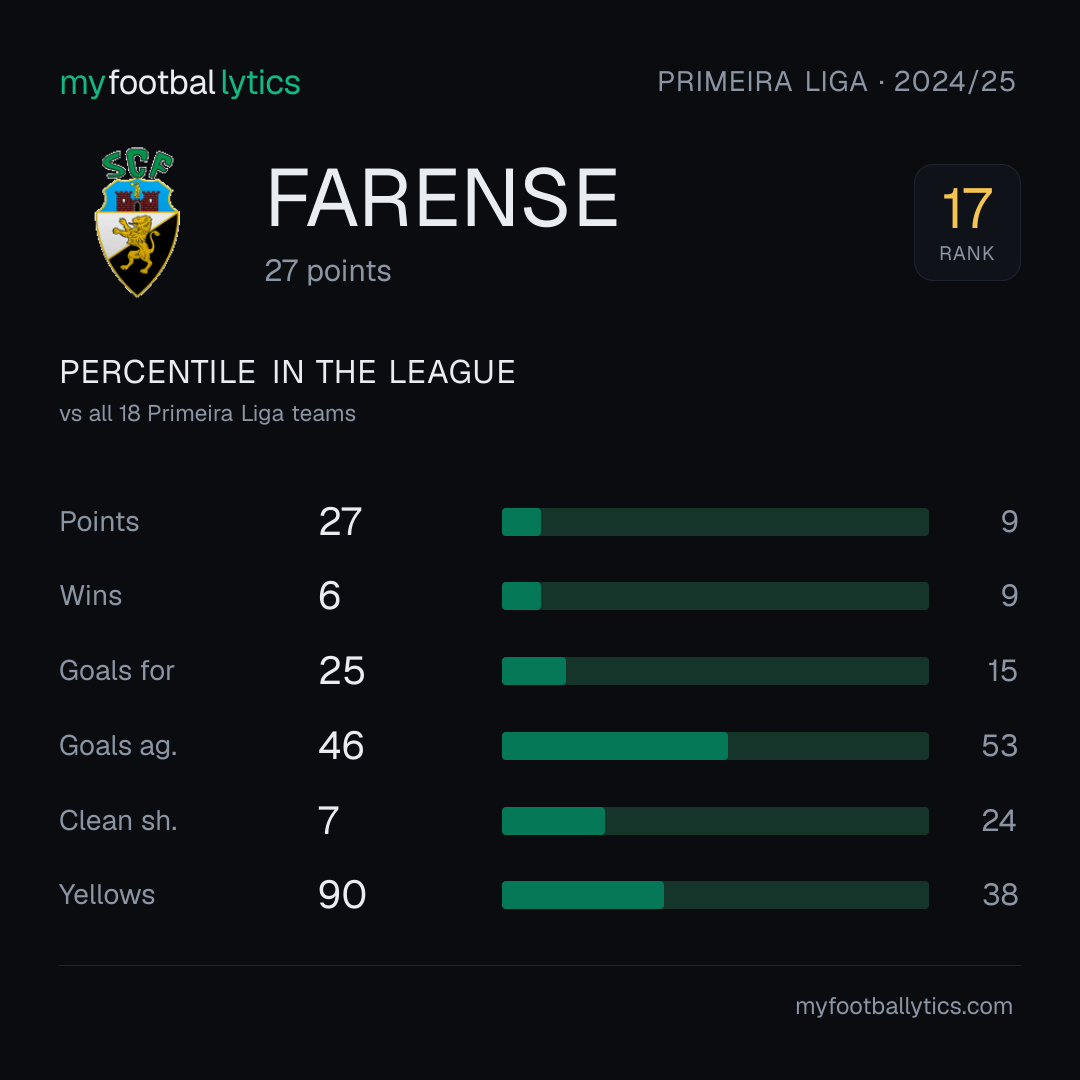This screenshot has width=1080, height=1080.
Task: Select the Yellows stat label
Action: tap(107, 895)
